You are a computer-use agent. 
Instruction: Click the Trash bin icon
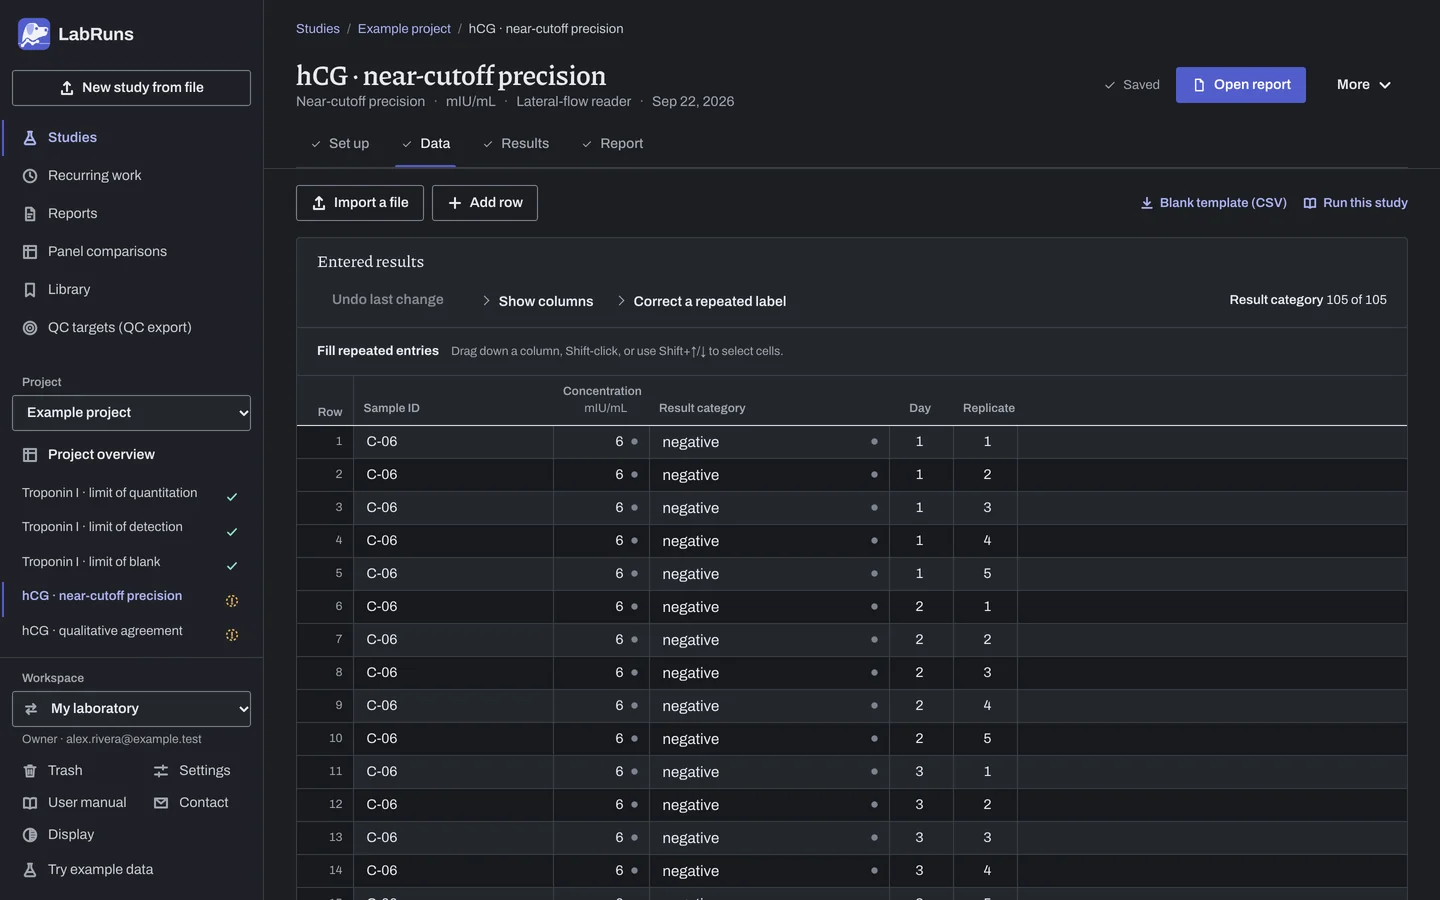tap(30, 771)
